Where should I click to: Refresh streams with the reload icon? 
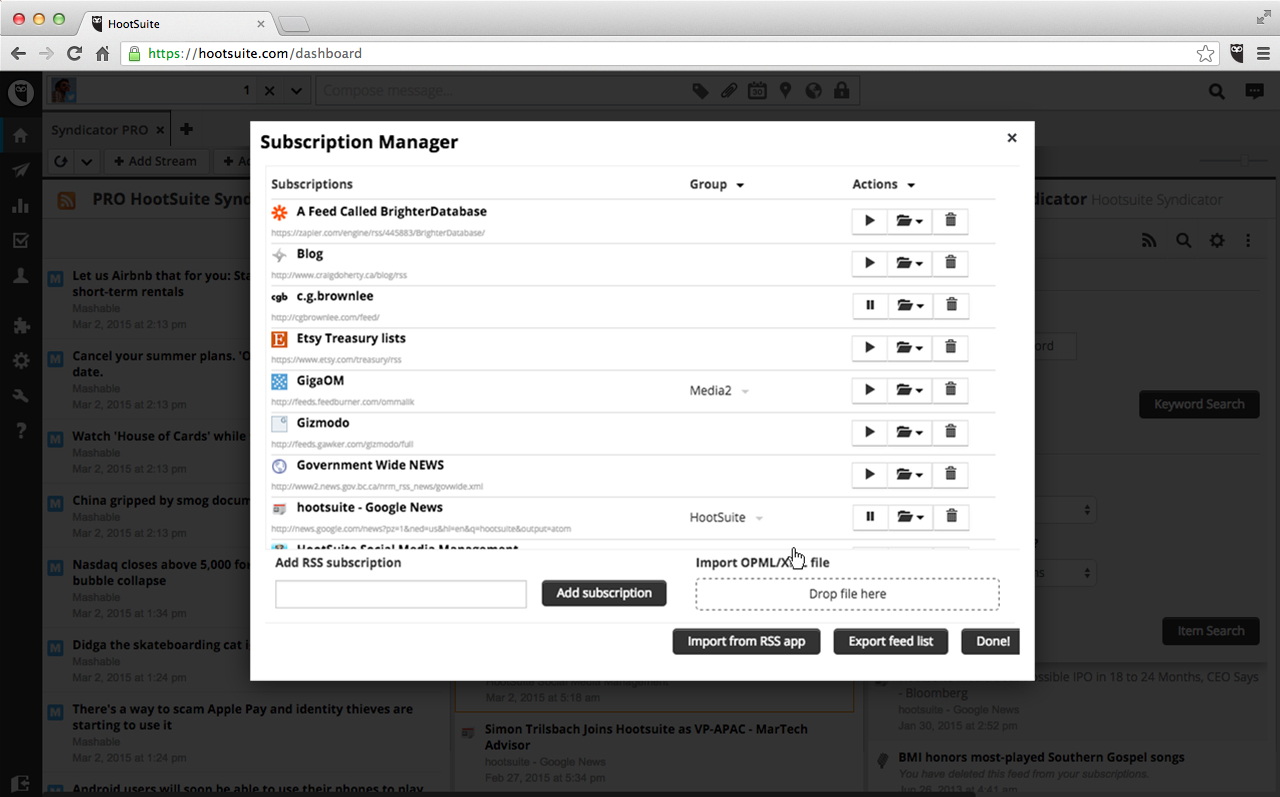[x=61, y=161]
